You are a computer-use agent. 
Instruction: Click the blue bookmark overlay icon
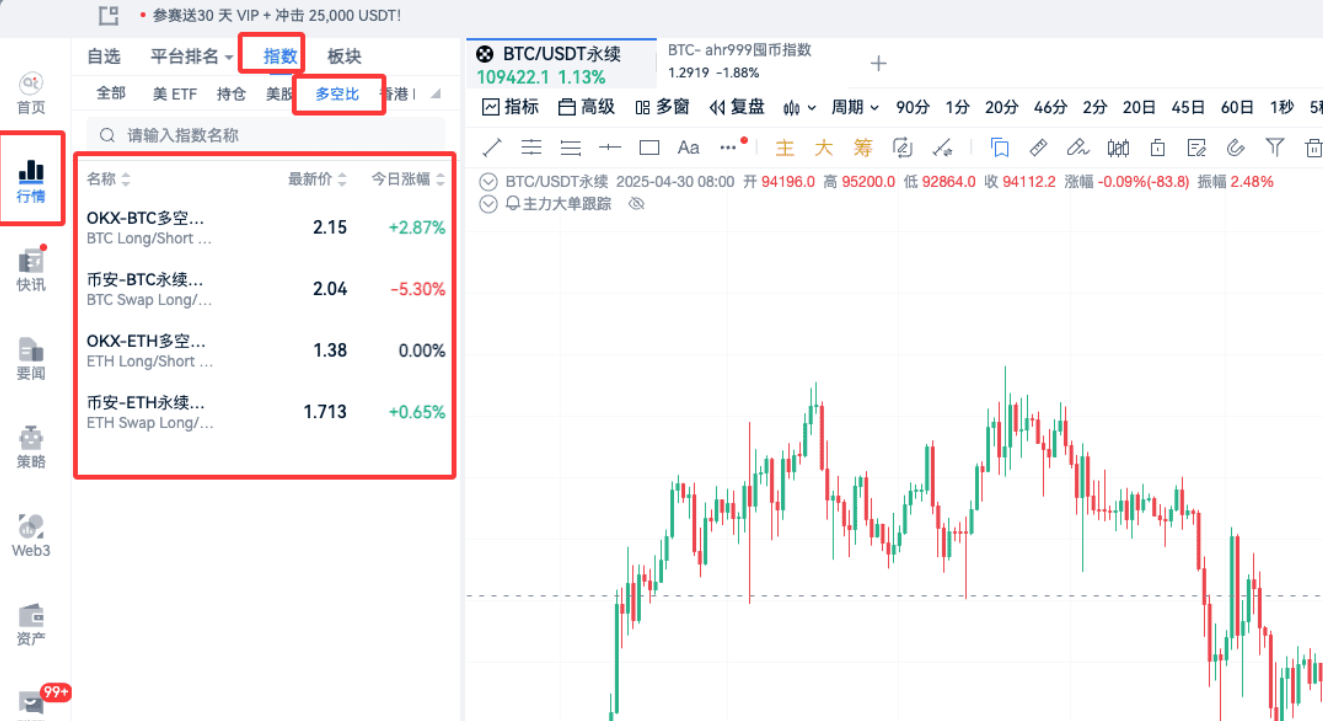[999, 148]
